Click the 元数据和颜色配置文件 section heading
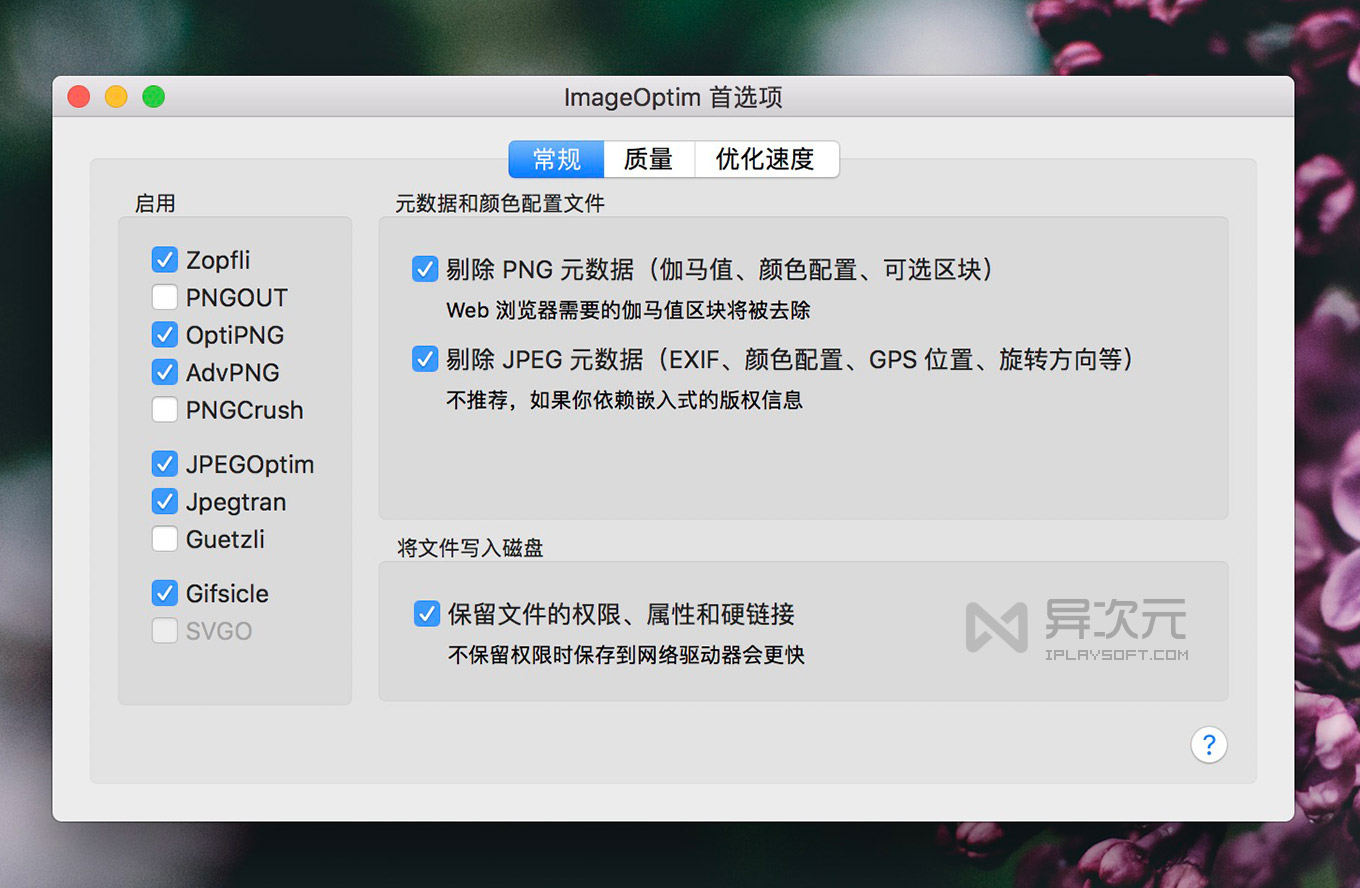The width and height of the screenshot is (1360, 888). [500, 203]
